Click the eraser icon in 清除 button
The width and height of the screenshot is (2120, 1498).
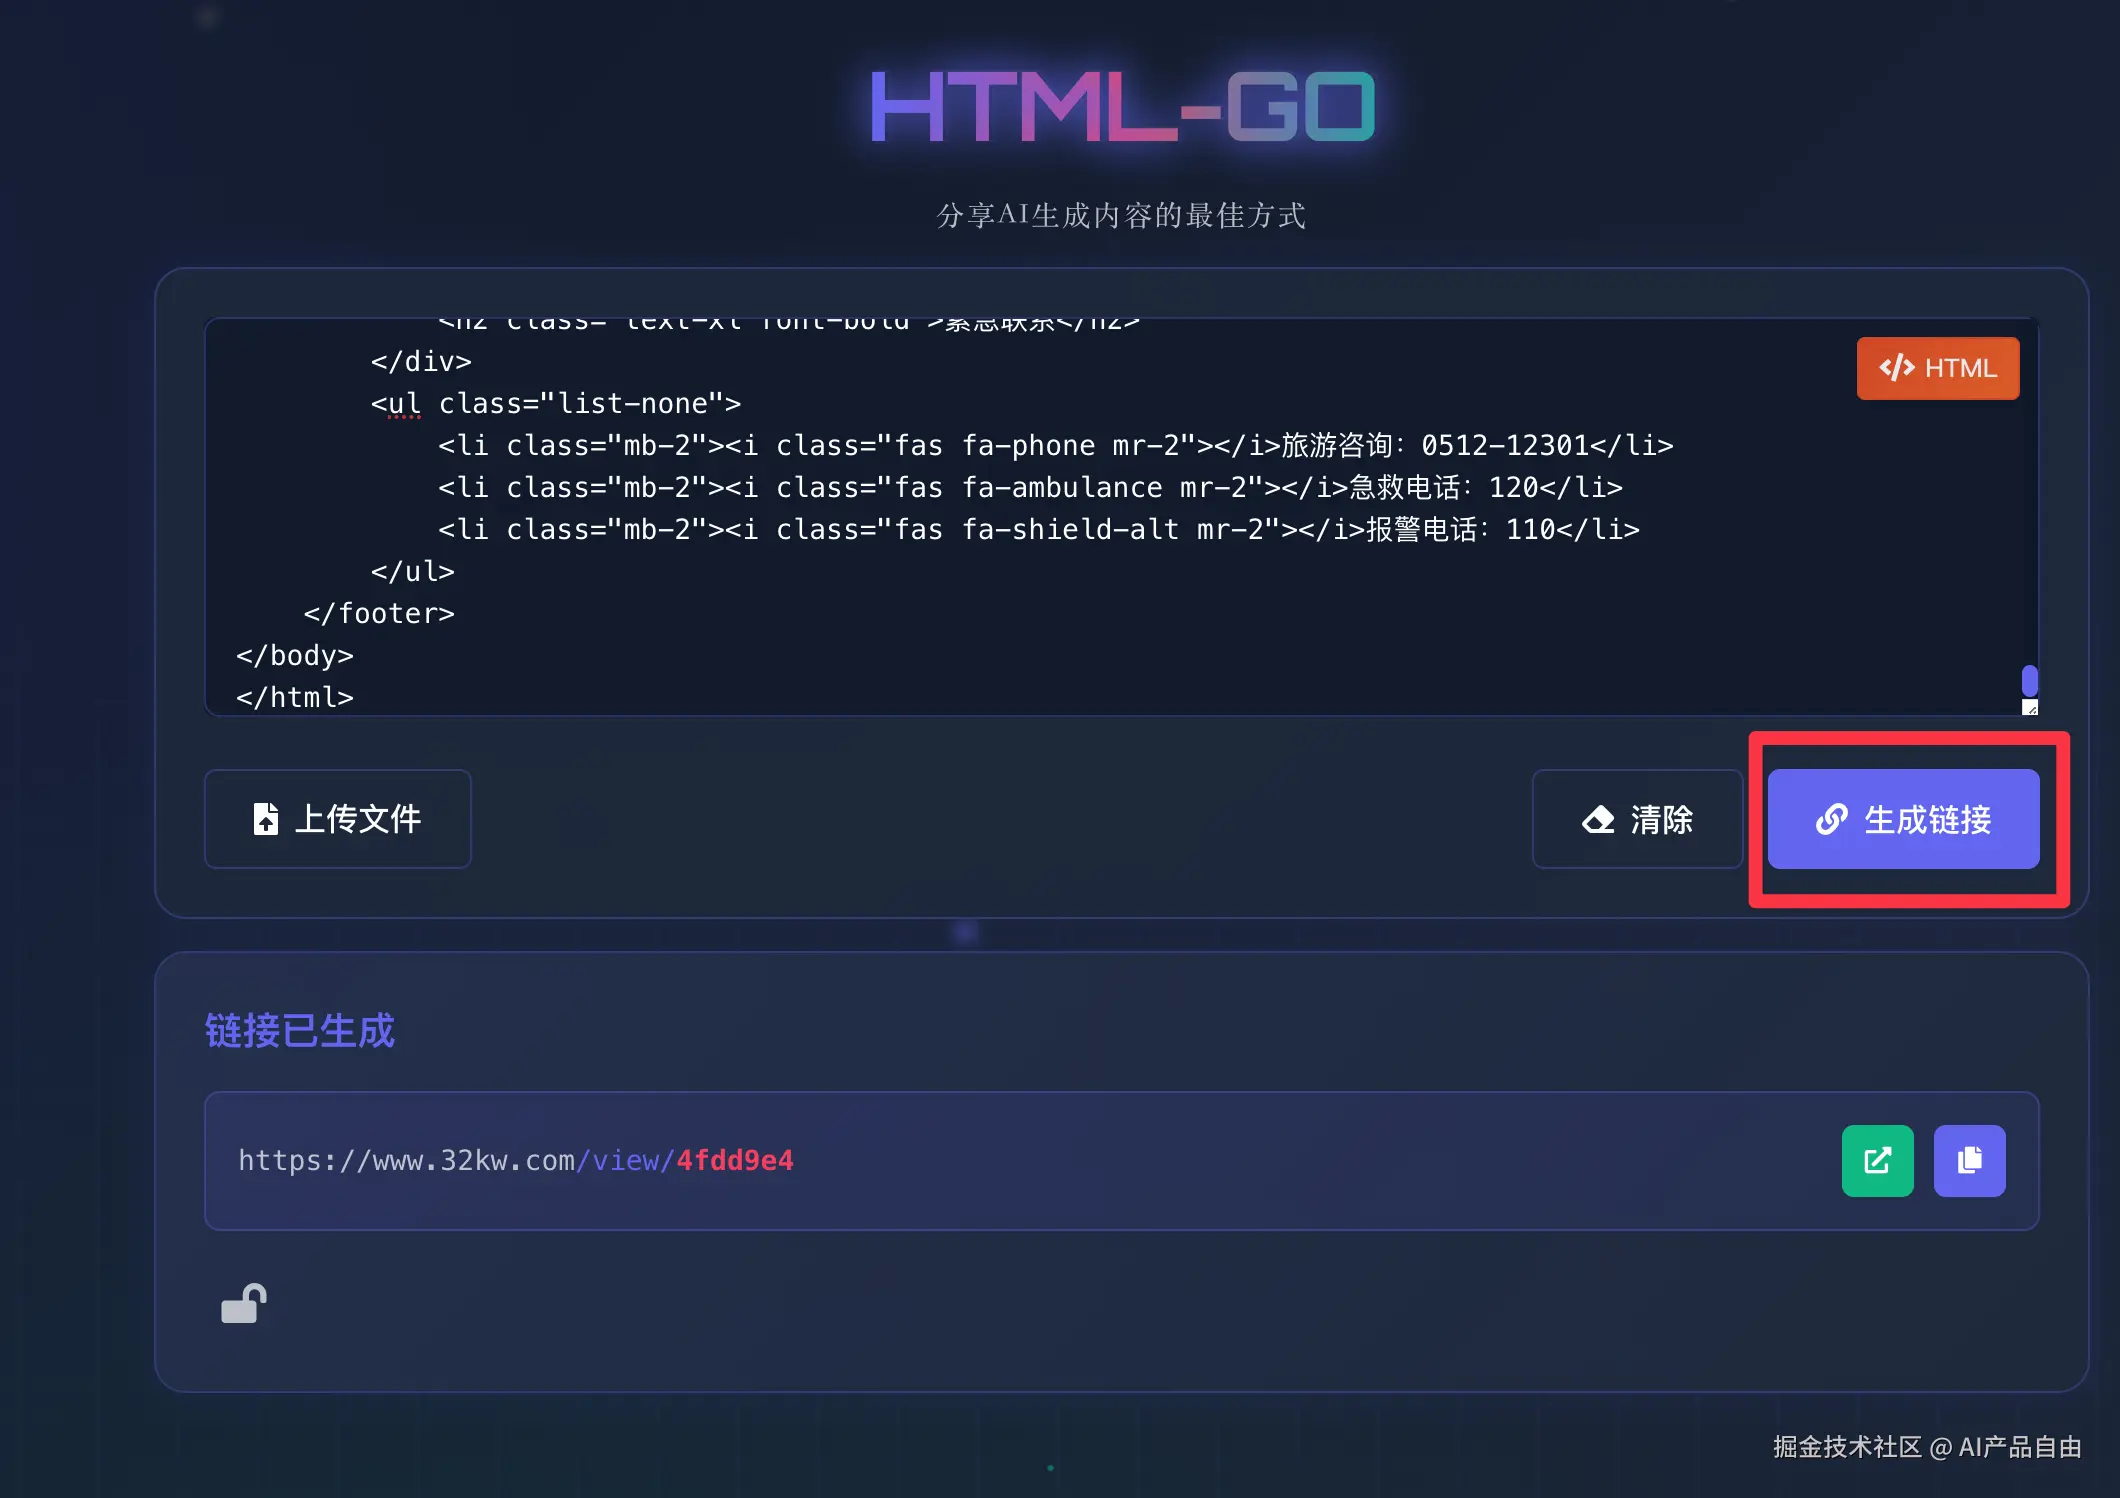pos(1598,820)
